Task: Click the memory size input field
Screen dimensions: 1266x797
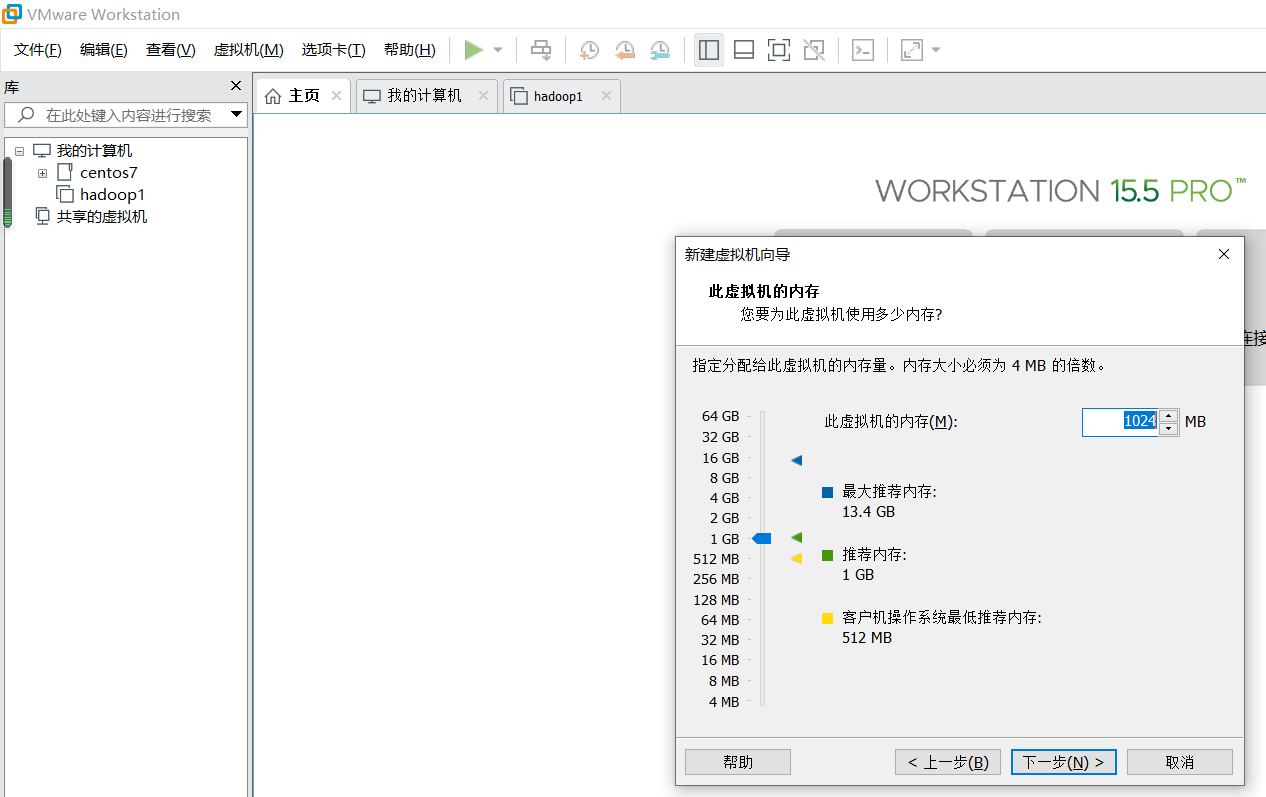Action: pyautogui.click(x=1120, y=422)
